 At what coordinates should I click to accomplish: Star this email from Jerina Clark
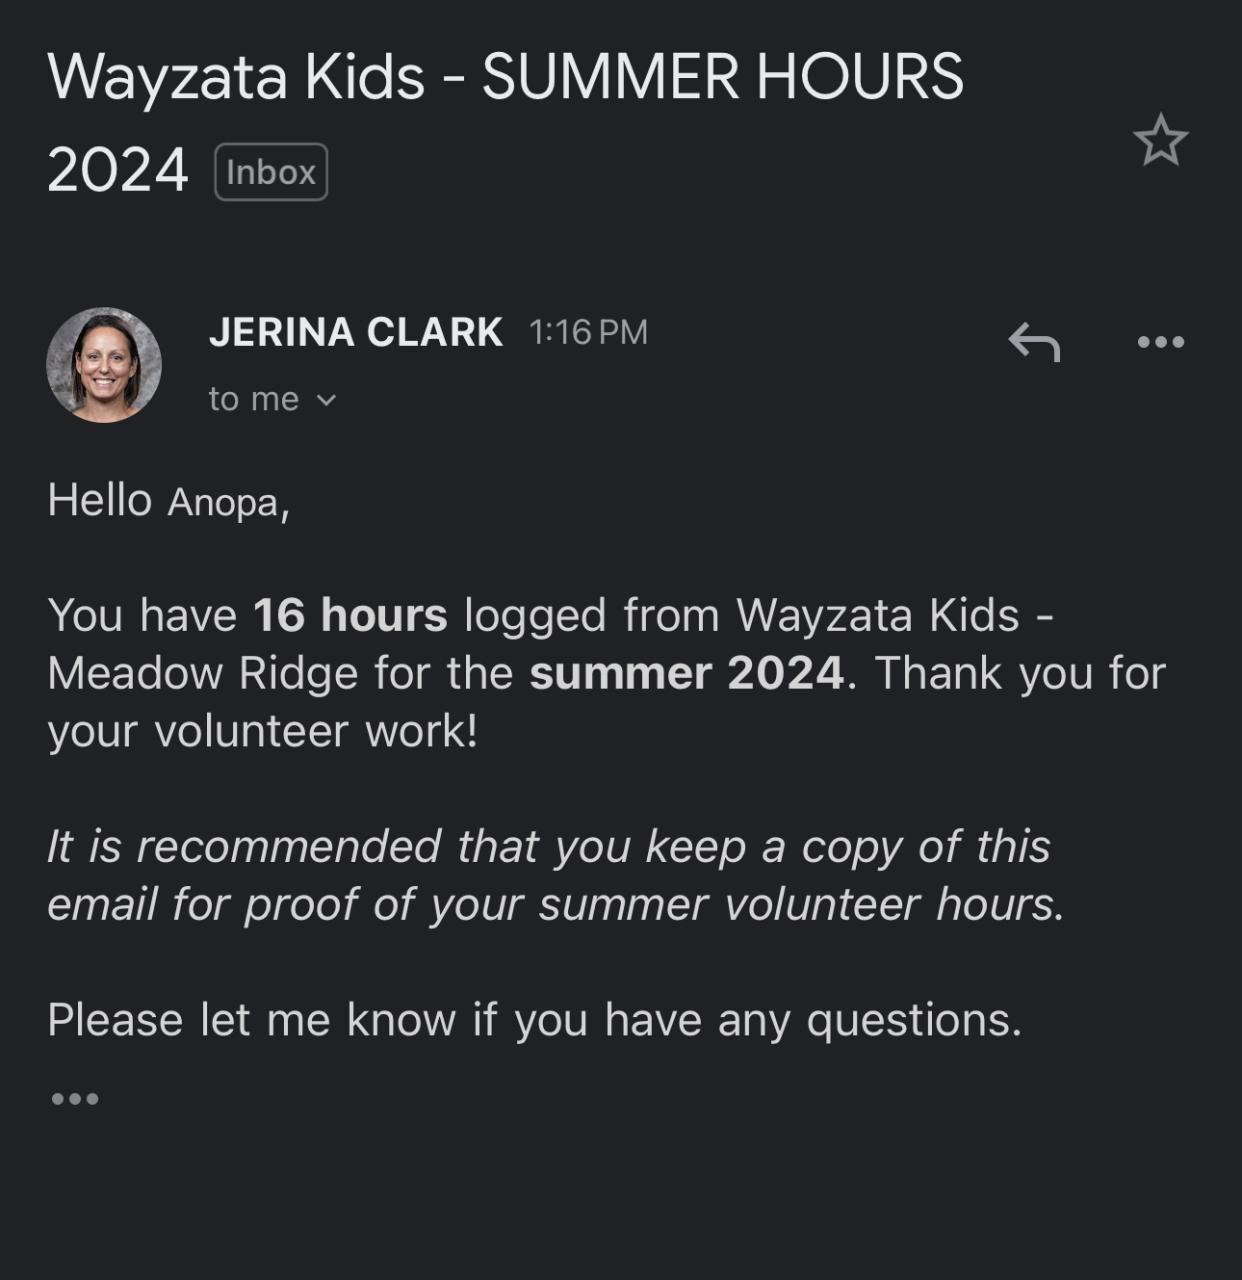[x=1160, y=140]
